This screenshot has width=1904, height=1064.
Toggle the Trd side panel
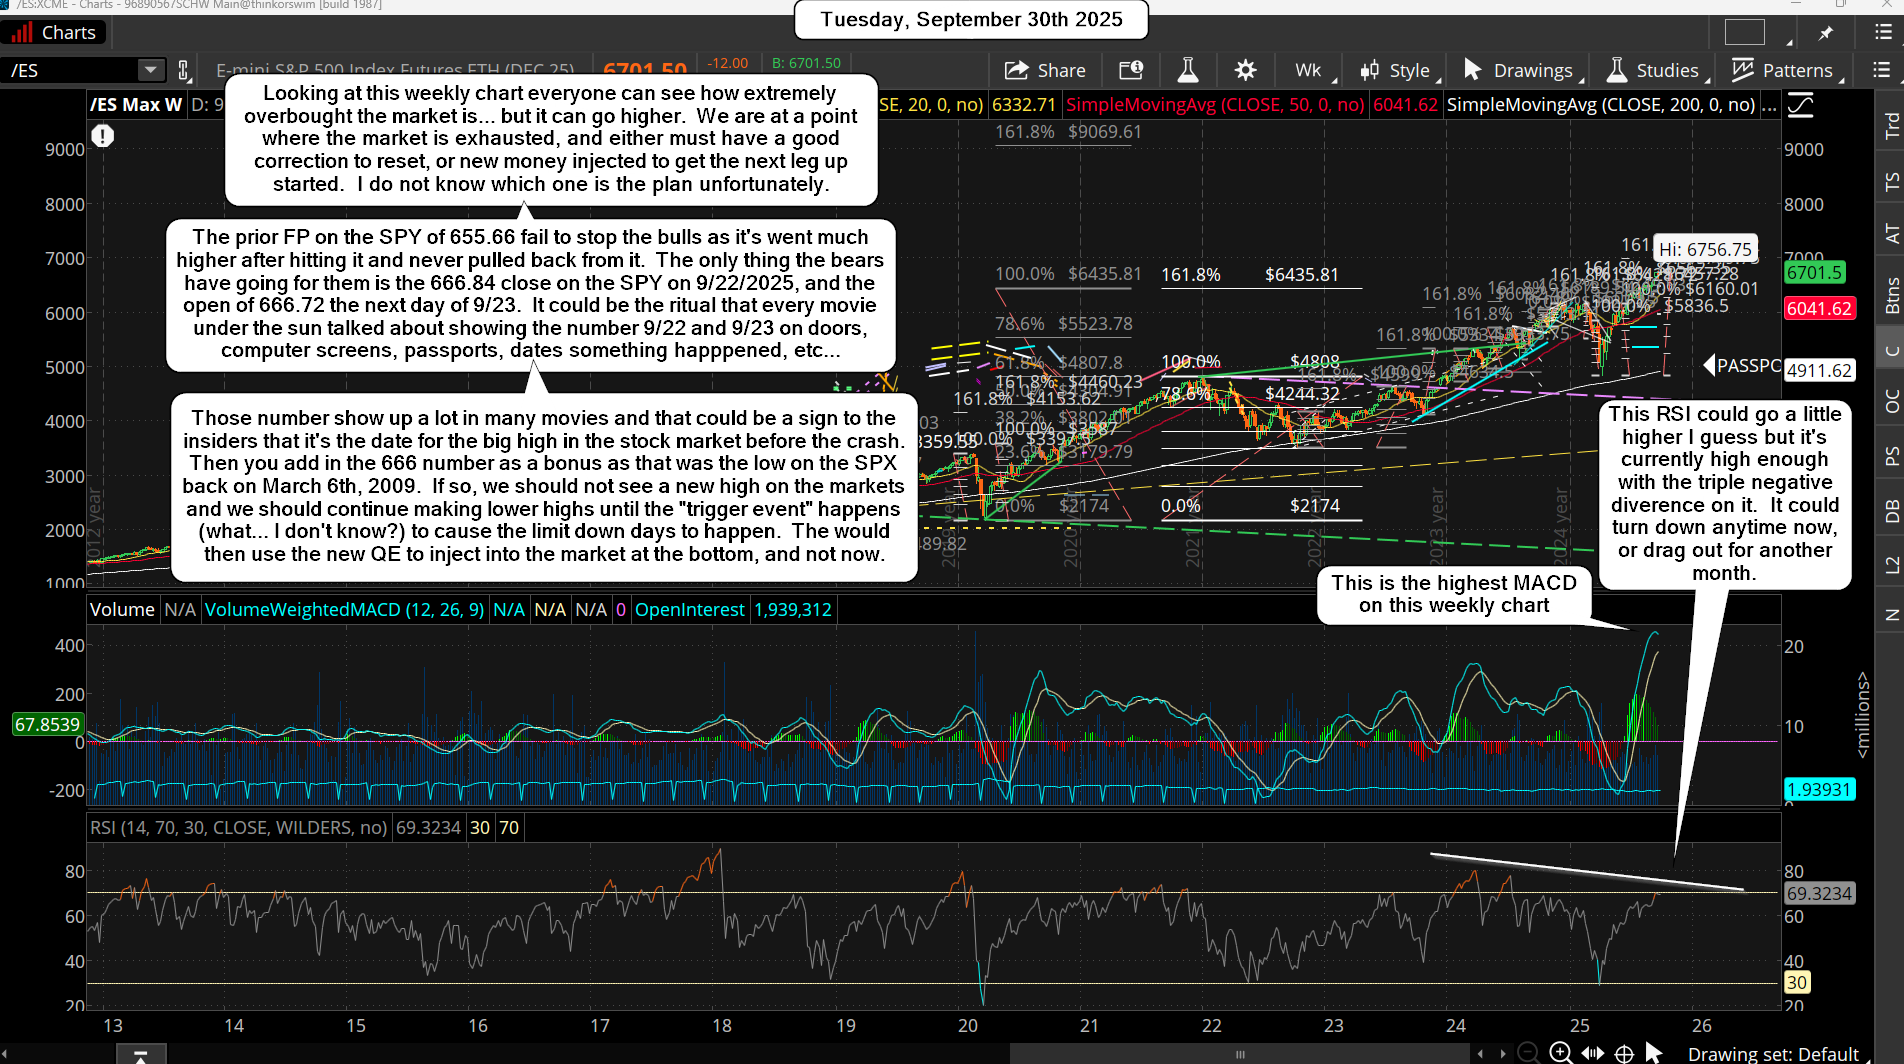pyautogui.click(x=1891, y=125)
